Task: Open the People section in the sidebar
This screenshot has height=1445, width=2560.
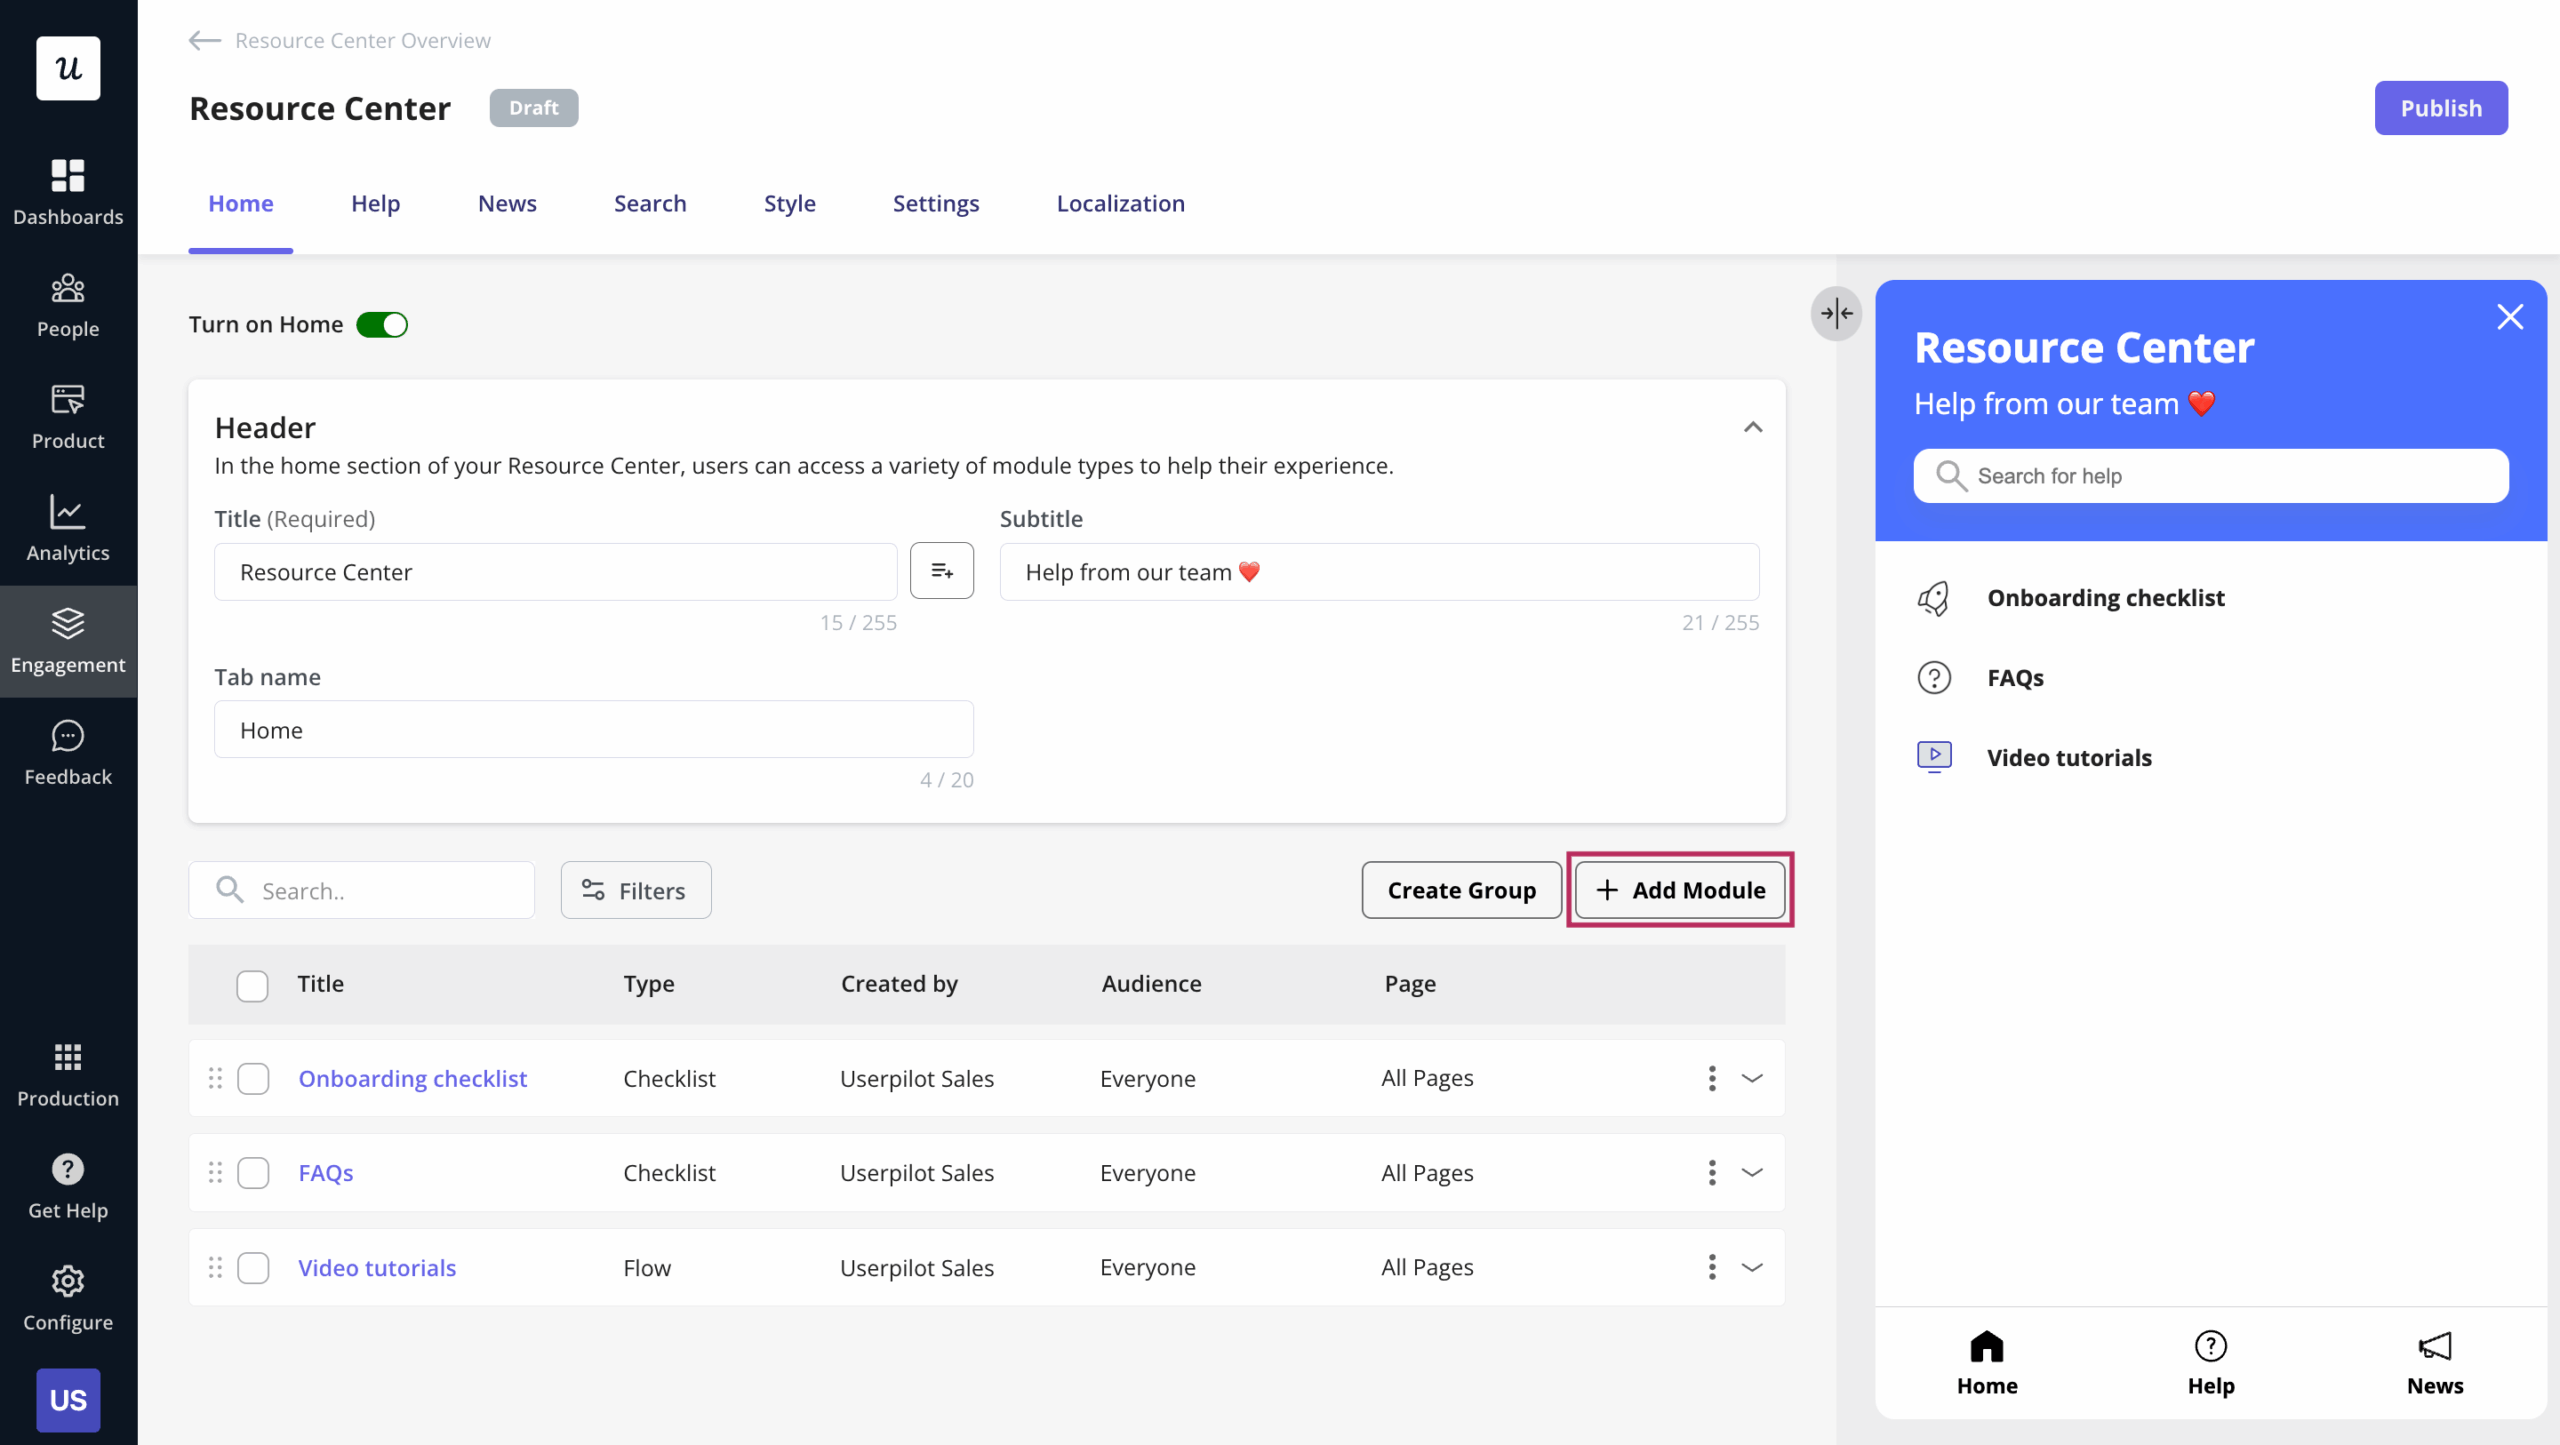Action: (x=67, y=305)
